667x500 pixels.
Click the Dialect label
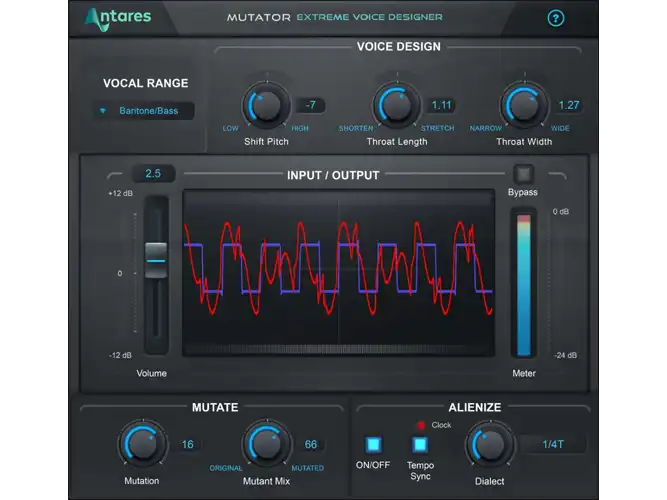tap(490, 481)
